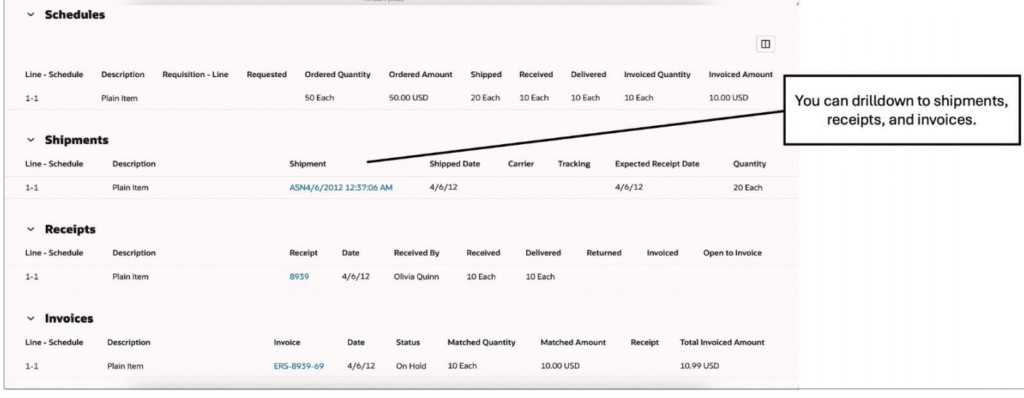Click the Ordered Quantity column header
1024x398 pixels.
click(337, 75)
